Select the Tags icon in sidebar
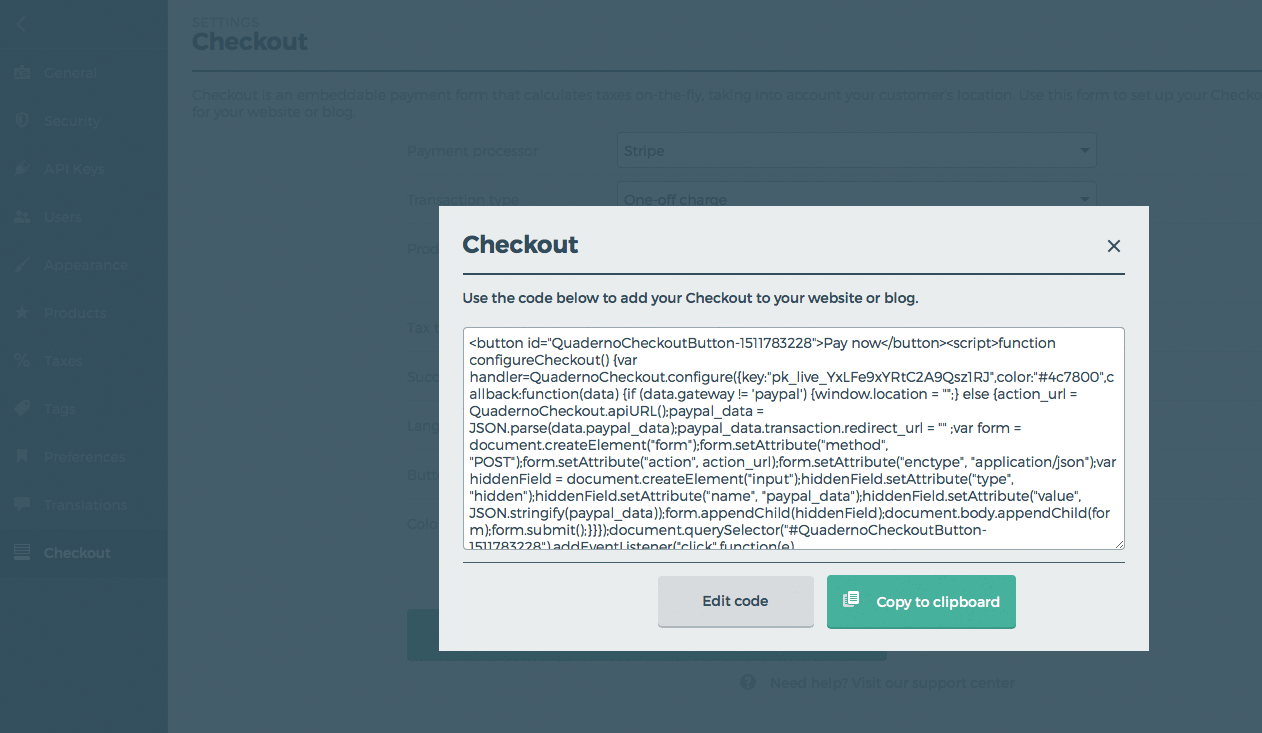The image size is (1262, 733). [22, 409]
